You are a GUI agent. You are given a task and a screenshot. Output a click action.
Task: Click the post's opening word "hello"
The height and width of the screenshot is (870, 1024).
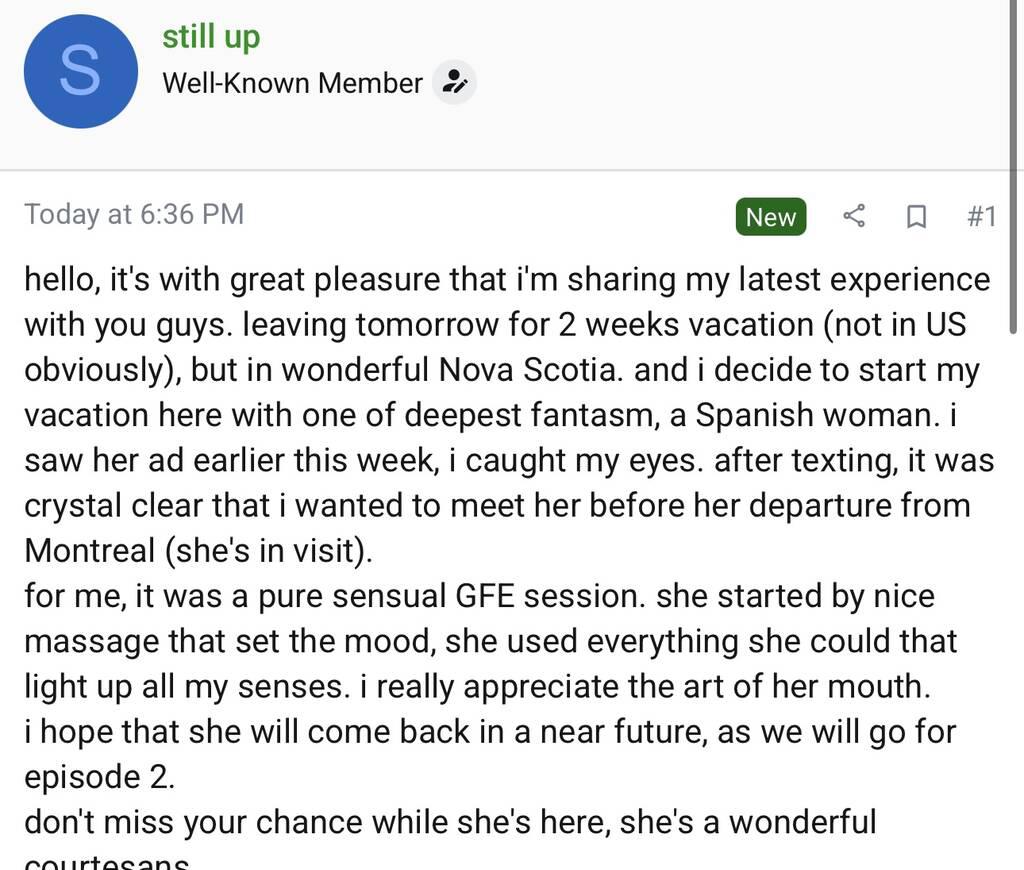[x=58, y=279]
